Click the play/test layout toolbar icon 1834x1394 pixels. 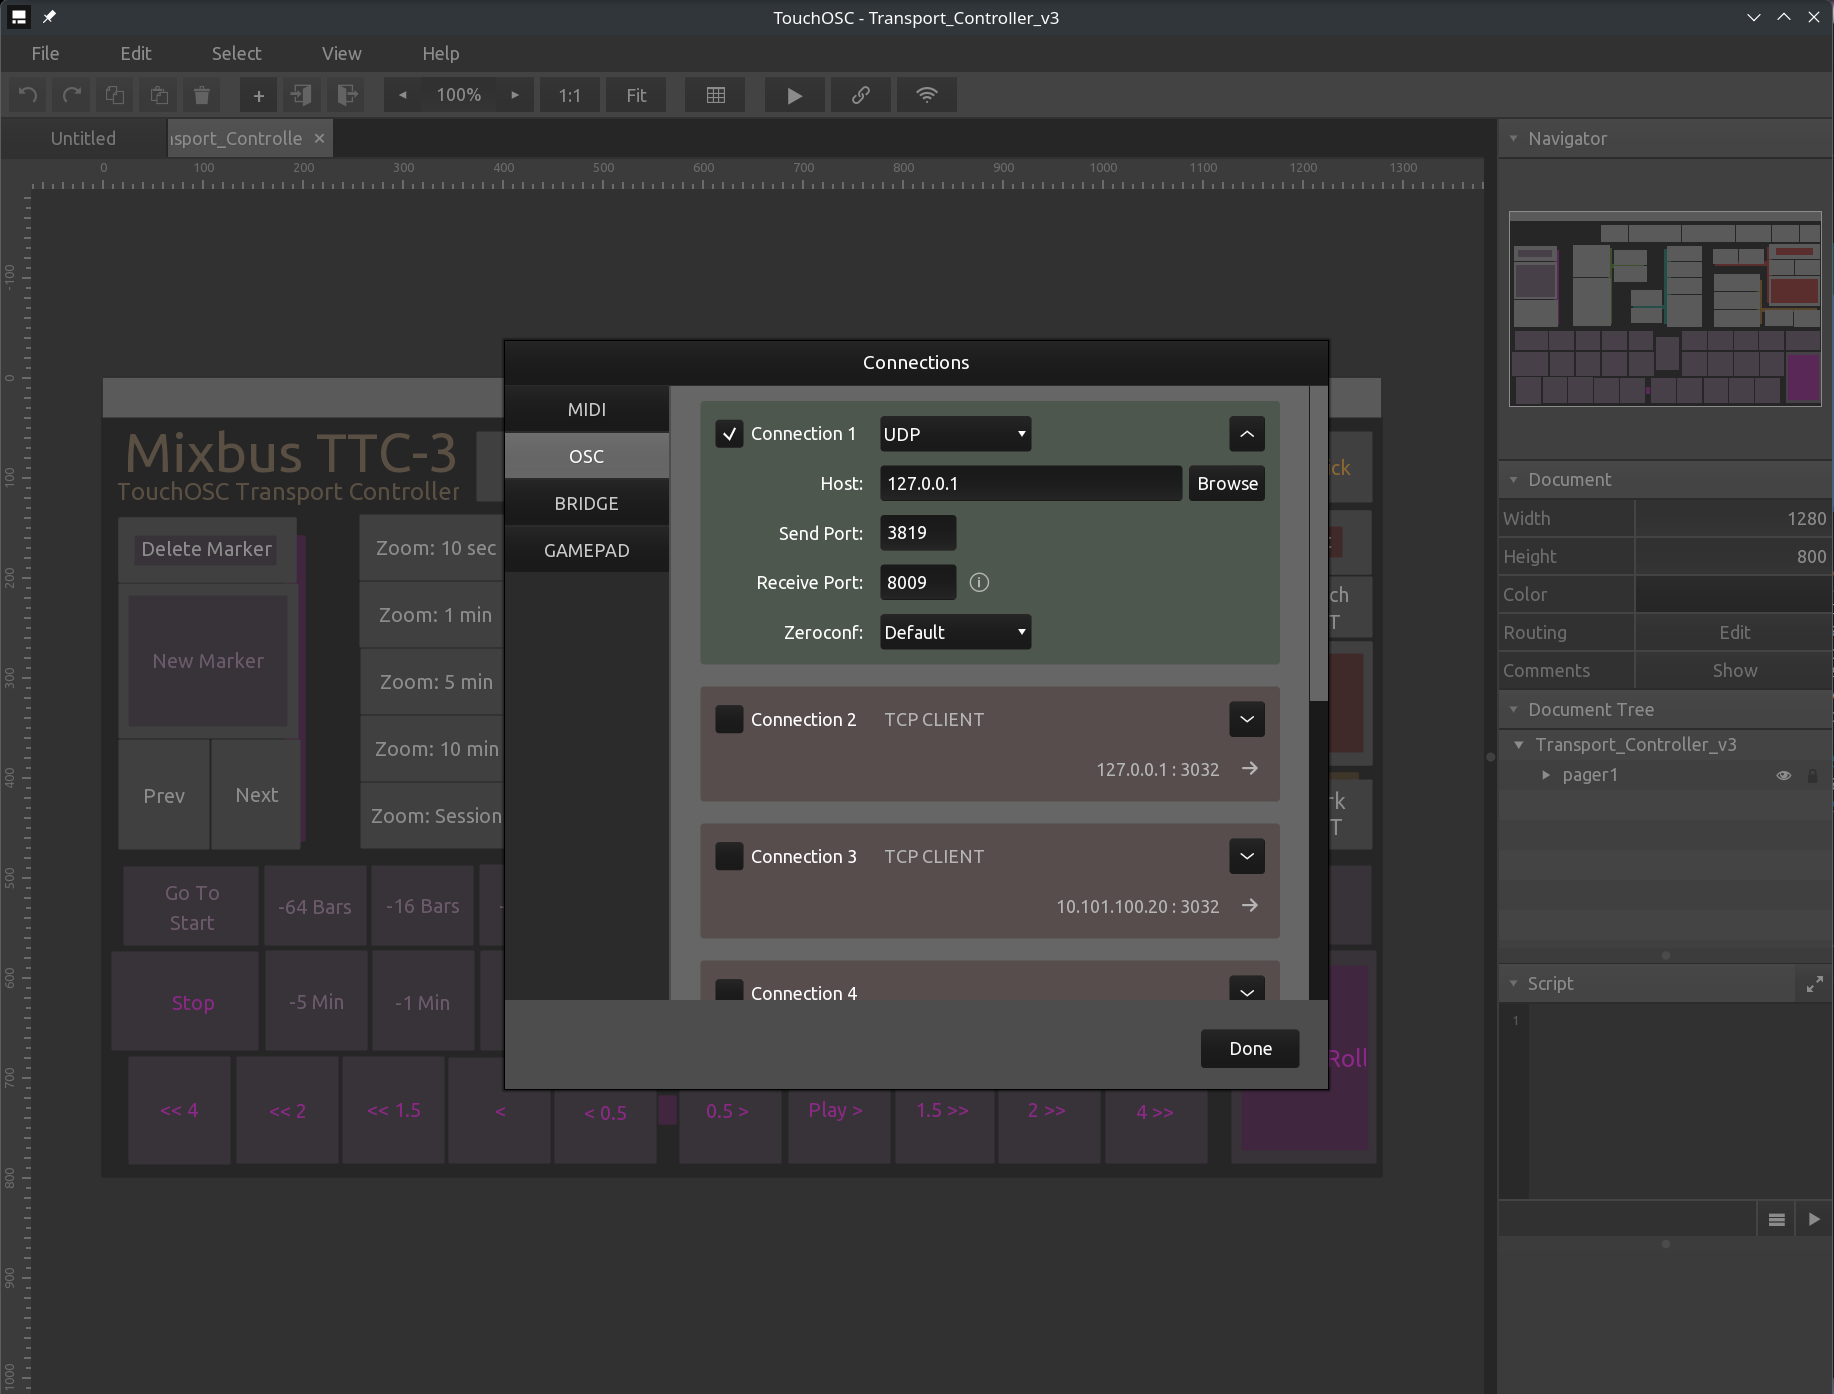coord(794,95)
